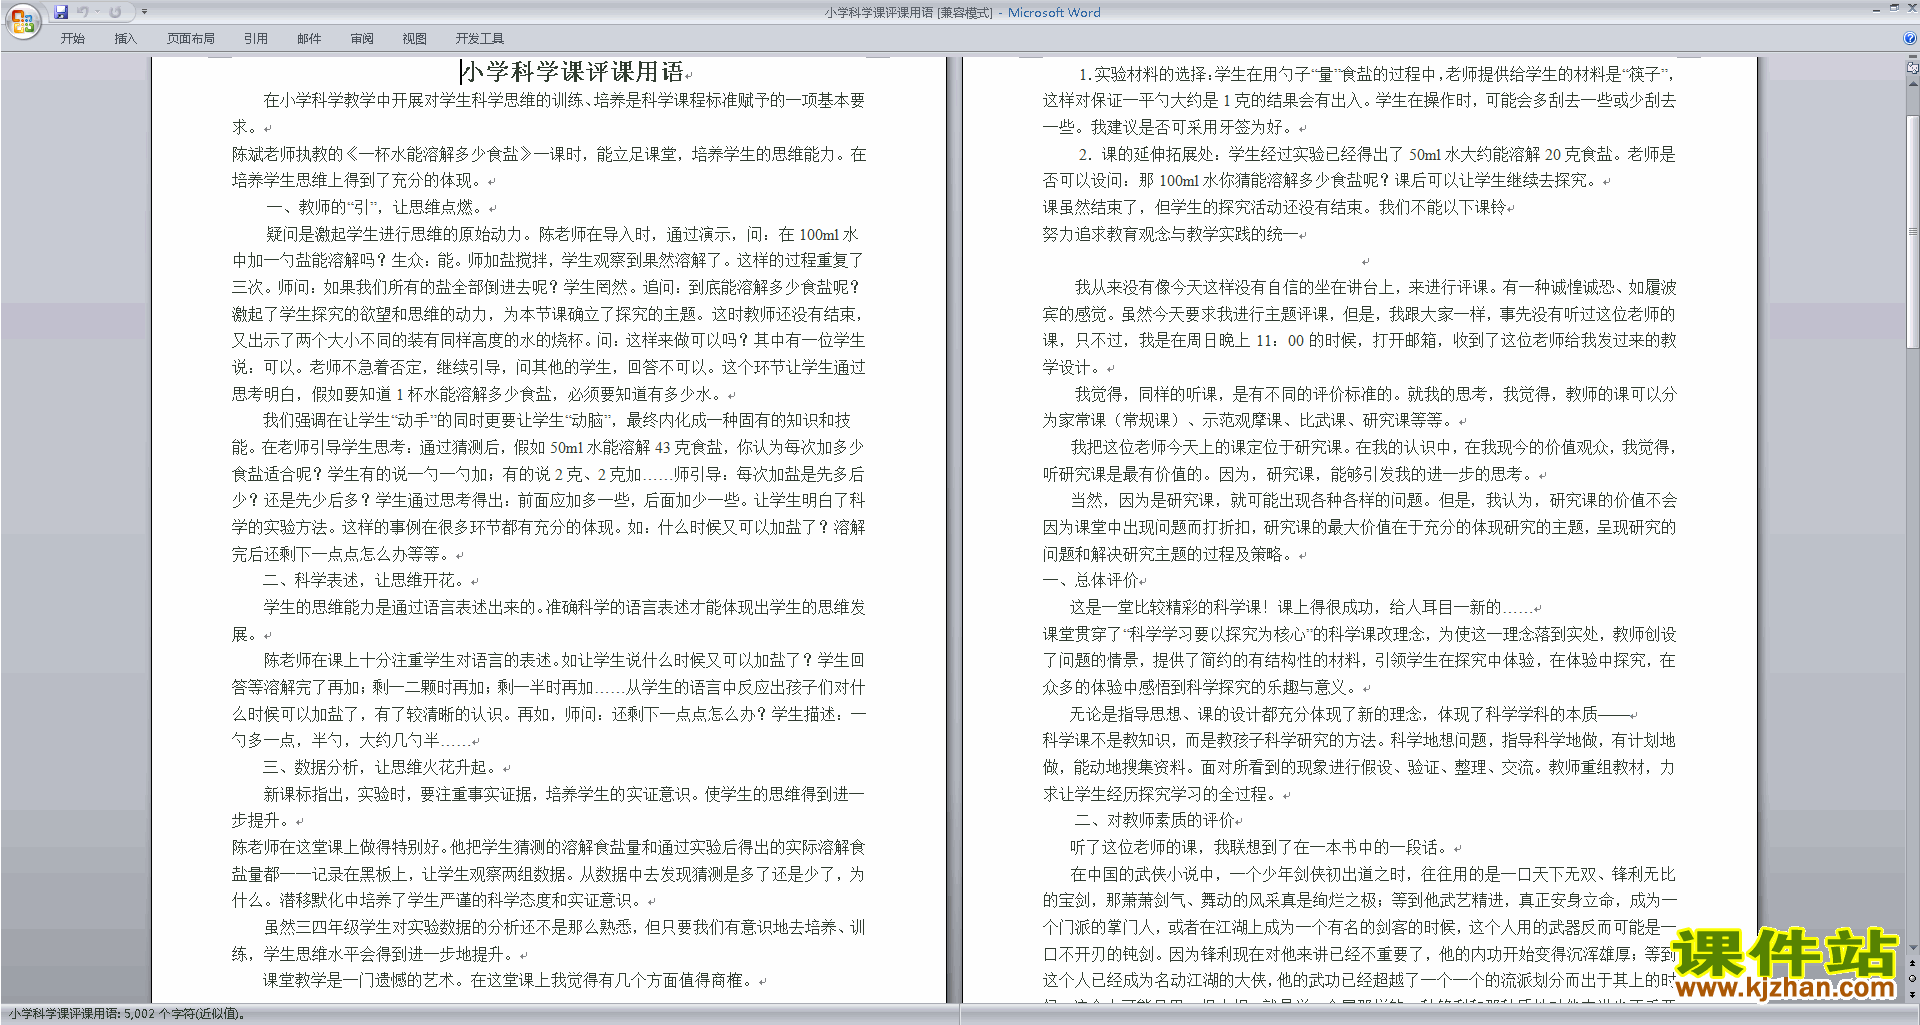This screenshot has height=1025, width=1920.
Task: Click the line starting 我从来没有像今天这样
Action: [x=1375, y=287]
